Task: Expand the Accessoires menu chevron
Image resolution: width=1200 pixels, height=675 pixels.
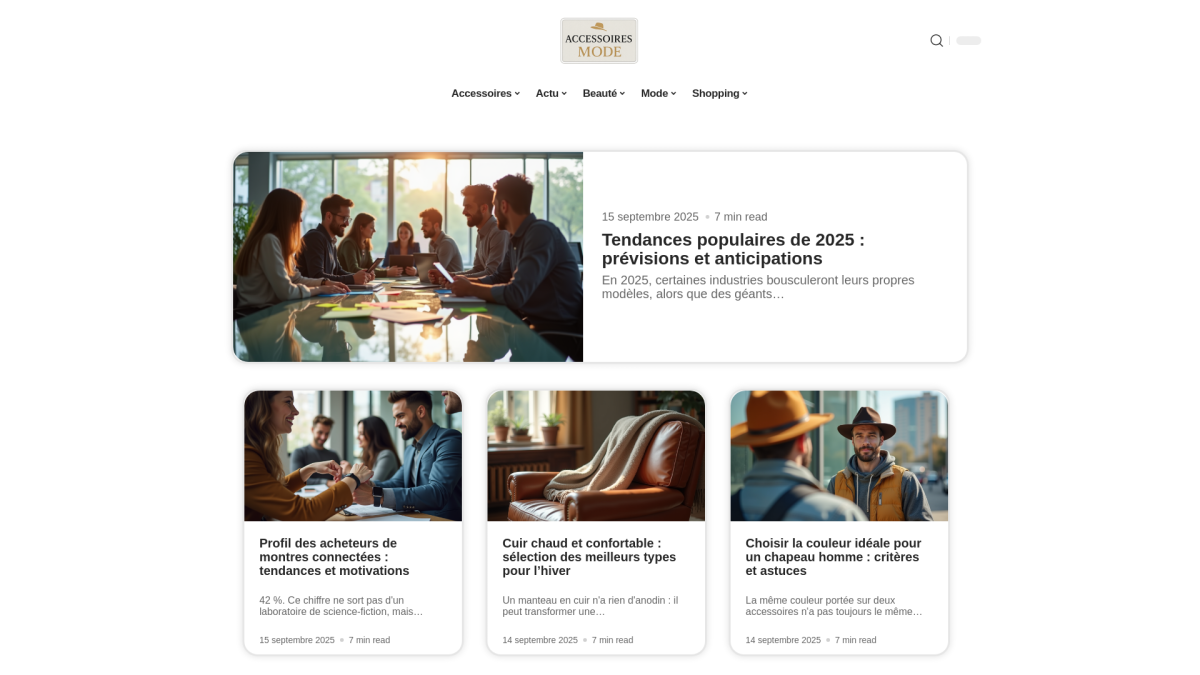Action: point(517,94)
